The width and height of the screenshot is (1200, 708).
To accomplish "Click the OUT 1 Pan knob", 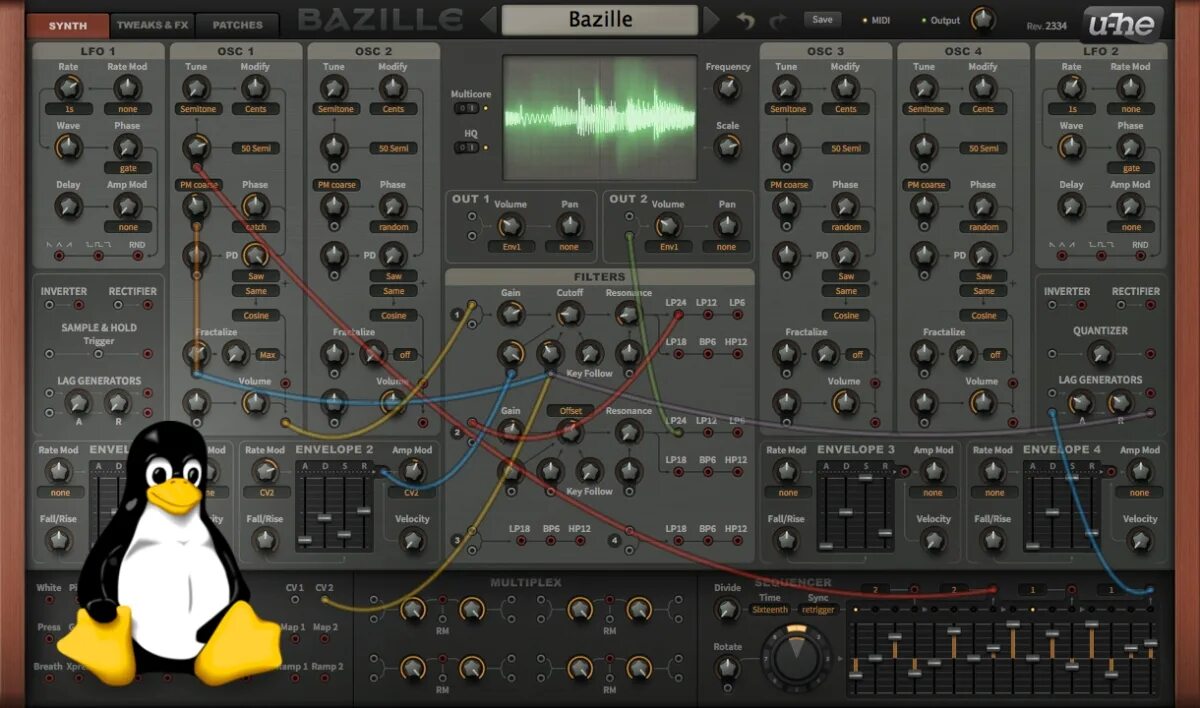I will (569, 225).
